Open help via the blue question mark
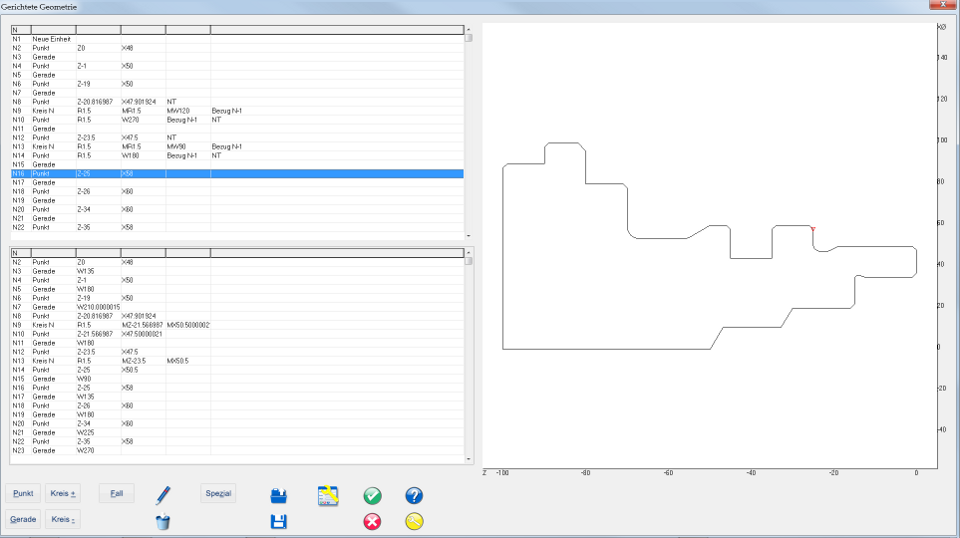This screenshot has width=960, height=538. (414, 496)
